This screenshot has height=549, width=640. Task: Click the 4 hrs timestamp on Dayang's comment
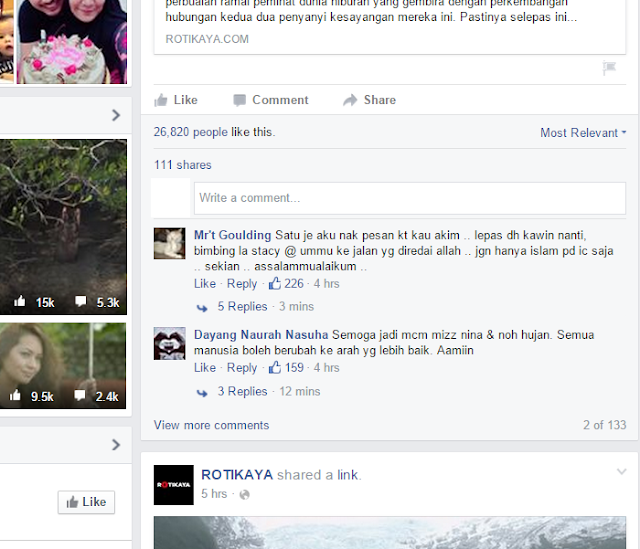(x=327, y=368)
